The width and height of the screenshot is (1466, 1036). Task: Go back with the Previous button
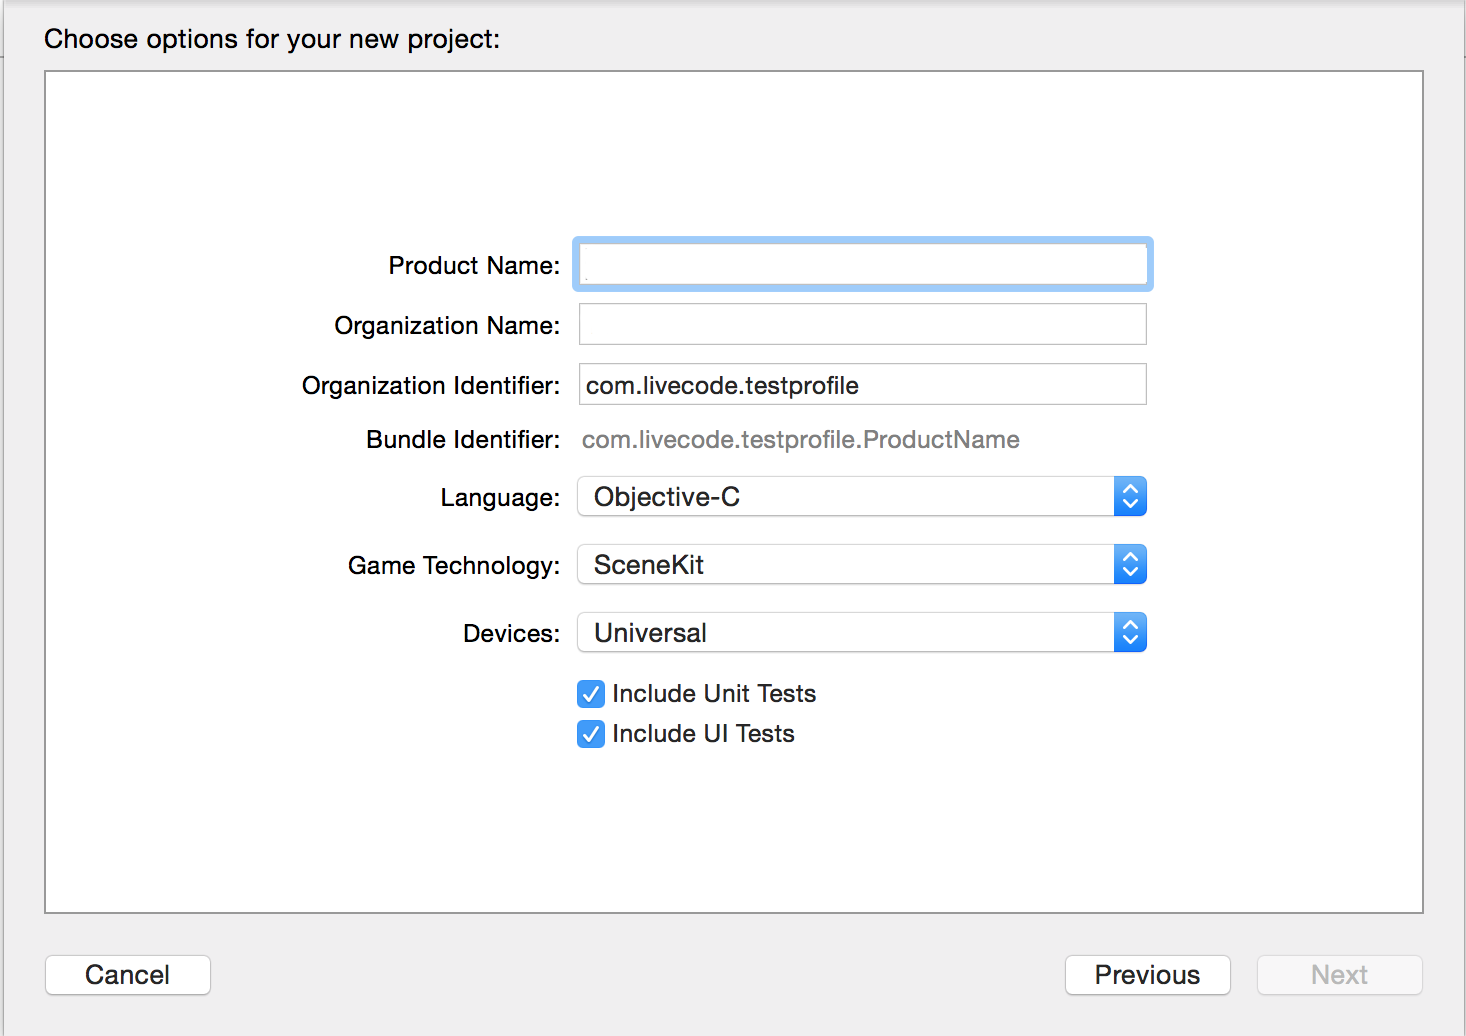1147,975
